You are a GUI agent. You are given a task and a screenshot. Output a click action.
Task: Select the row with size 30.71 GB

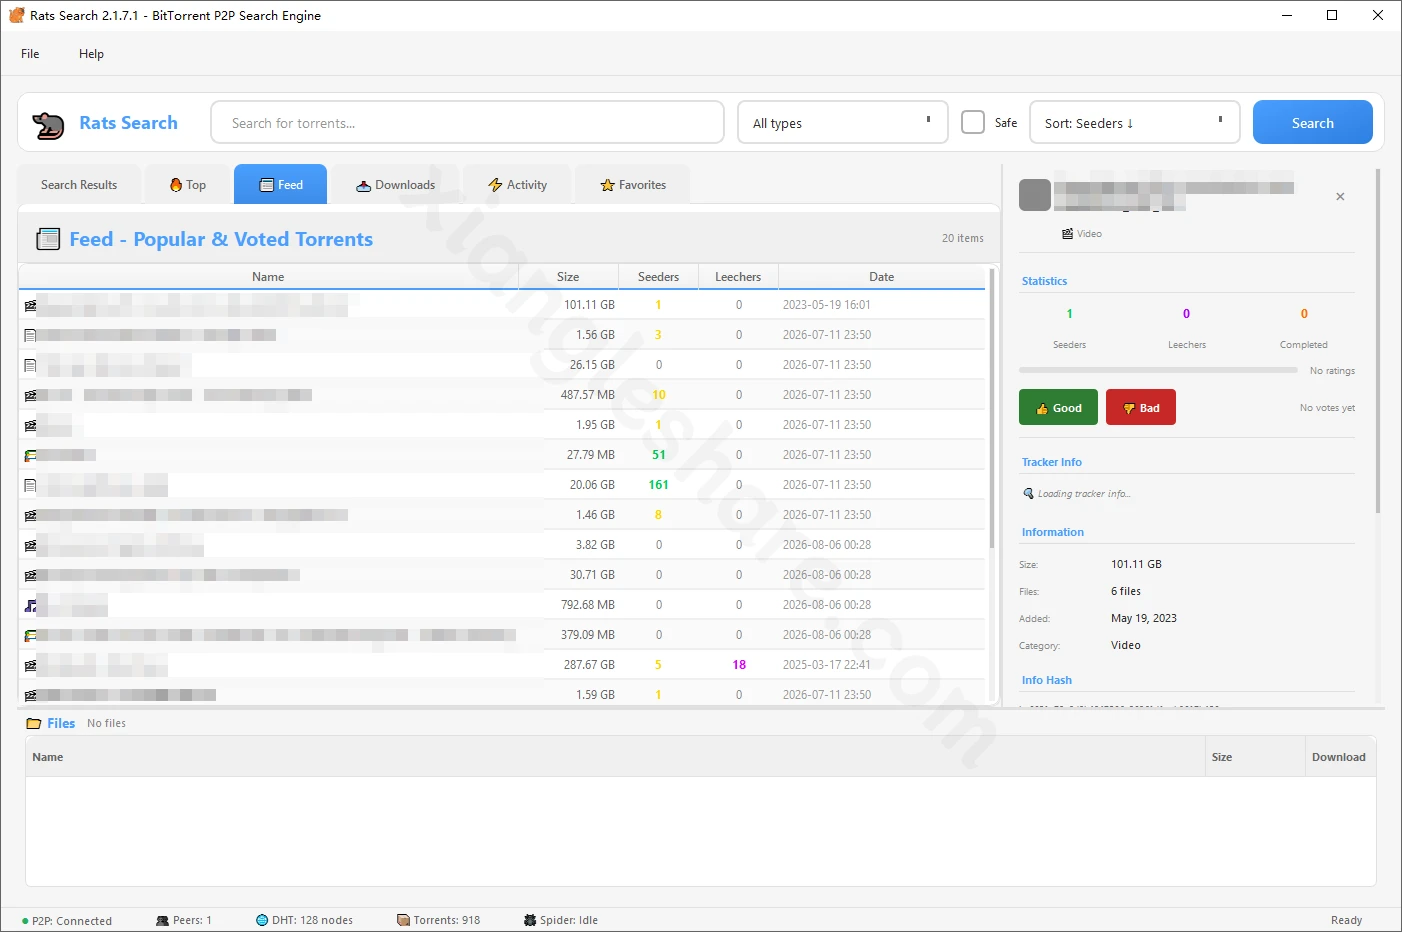502,575
